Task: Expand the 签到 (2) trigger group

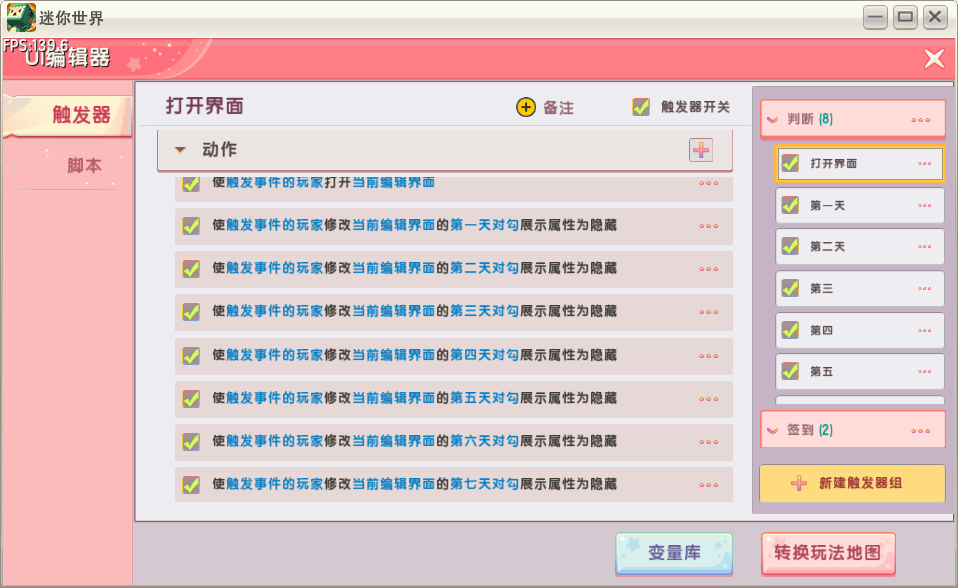Action: click(773, 431)
